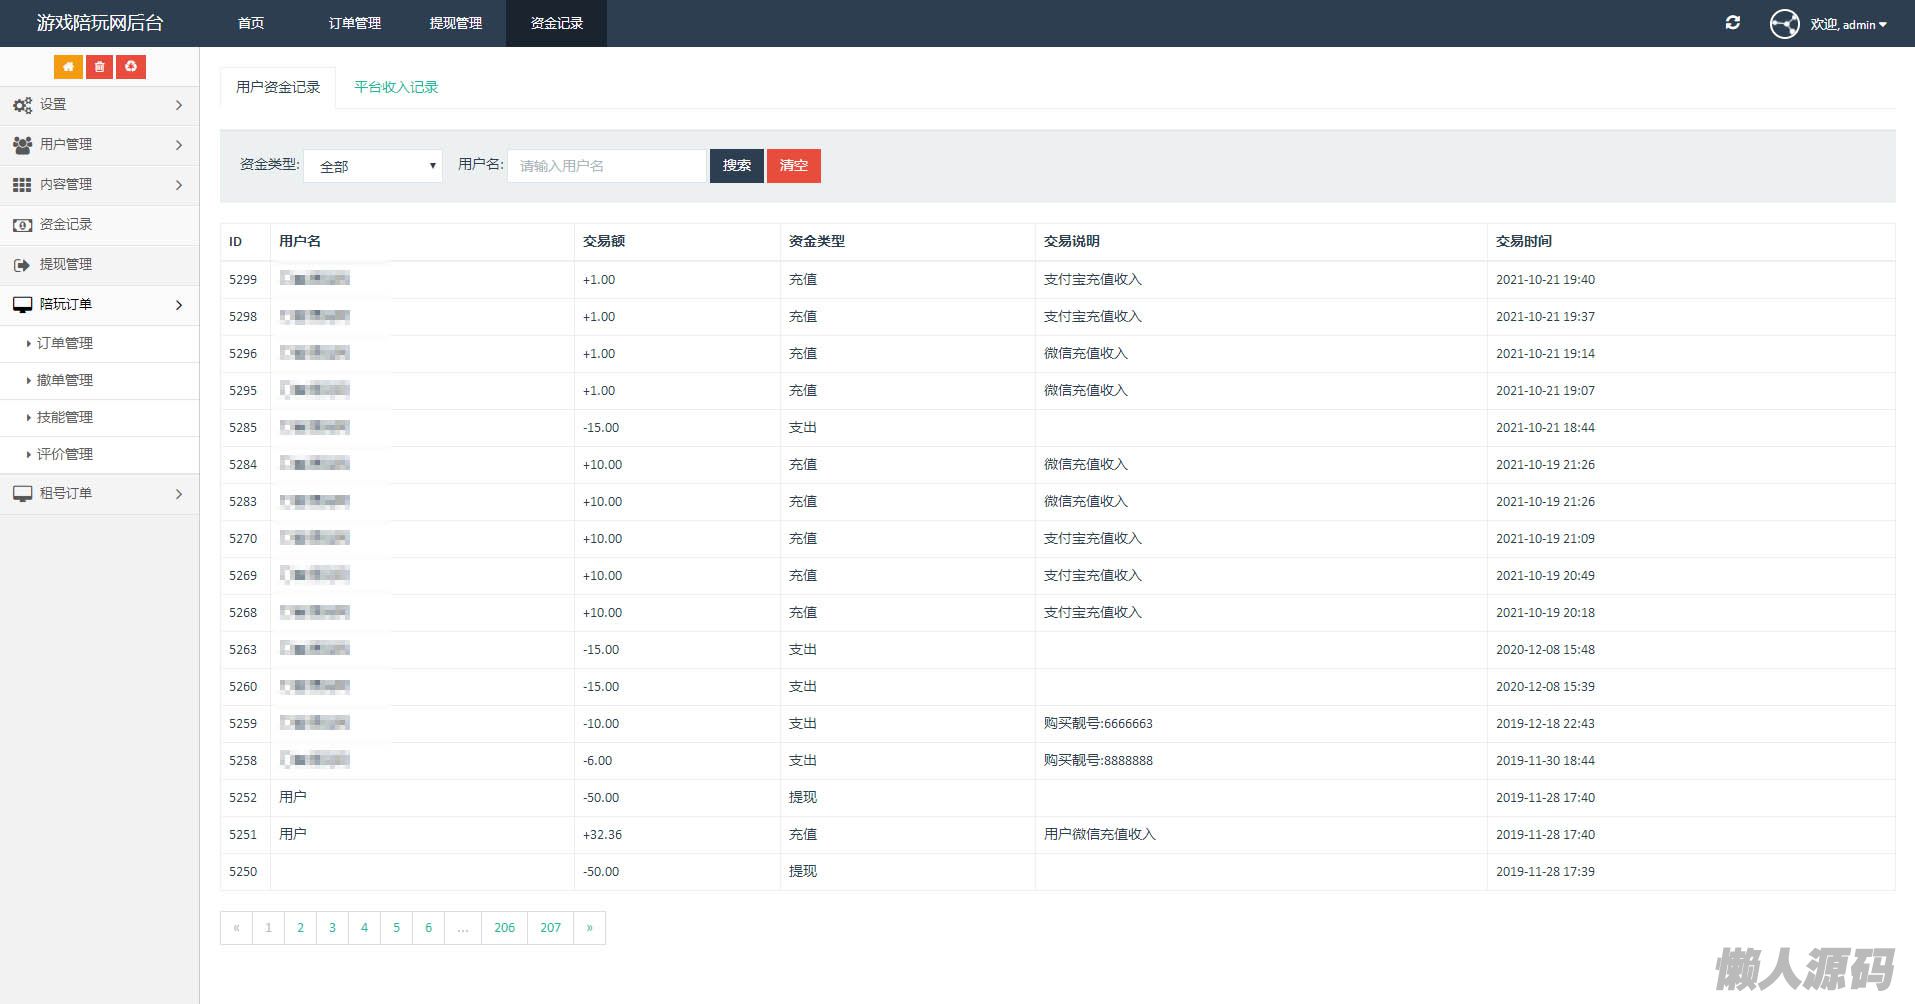Open the 资金类型 dropdown

[373, 166]
